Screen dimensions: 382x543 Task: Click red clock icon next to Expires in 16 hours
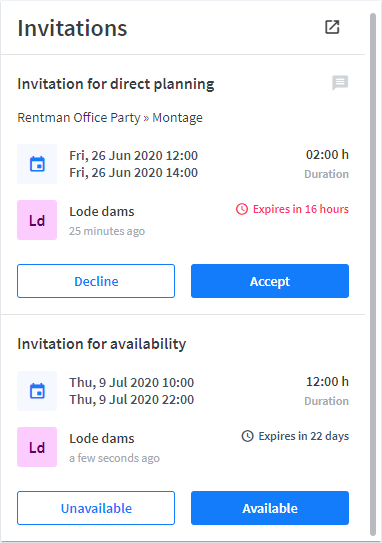[x=242, y=209]
